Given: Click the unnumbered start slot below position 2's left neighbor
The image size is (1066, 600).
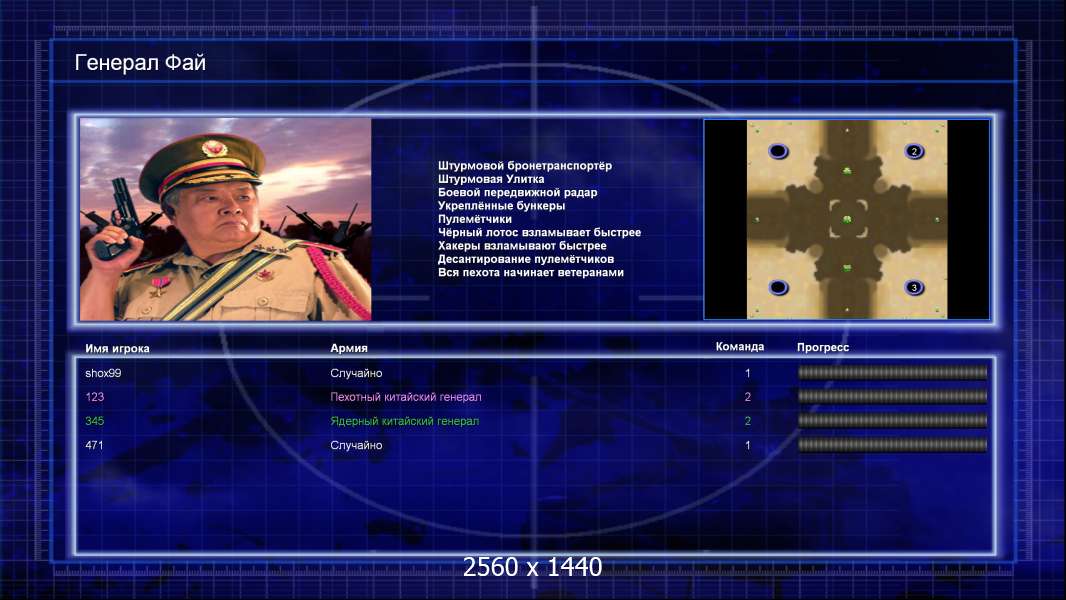Looking at the screenshot, I should pyautogui.click(x=778, y=287).
